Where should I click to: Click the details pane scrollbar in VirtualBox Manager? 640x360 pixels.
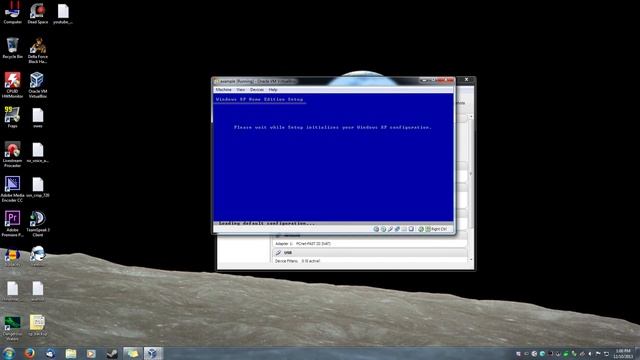(x=471, y=188)
